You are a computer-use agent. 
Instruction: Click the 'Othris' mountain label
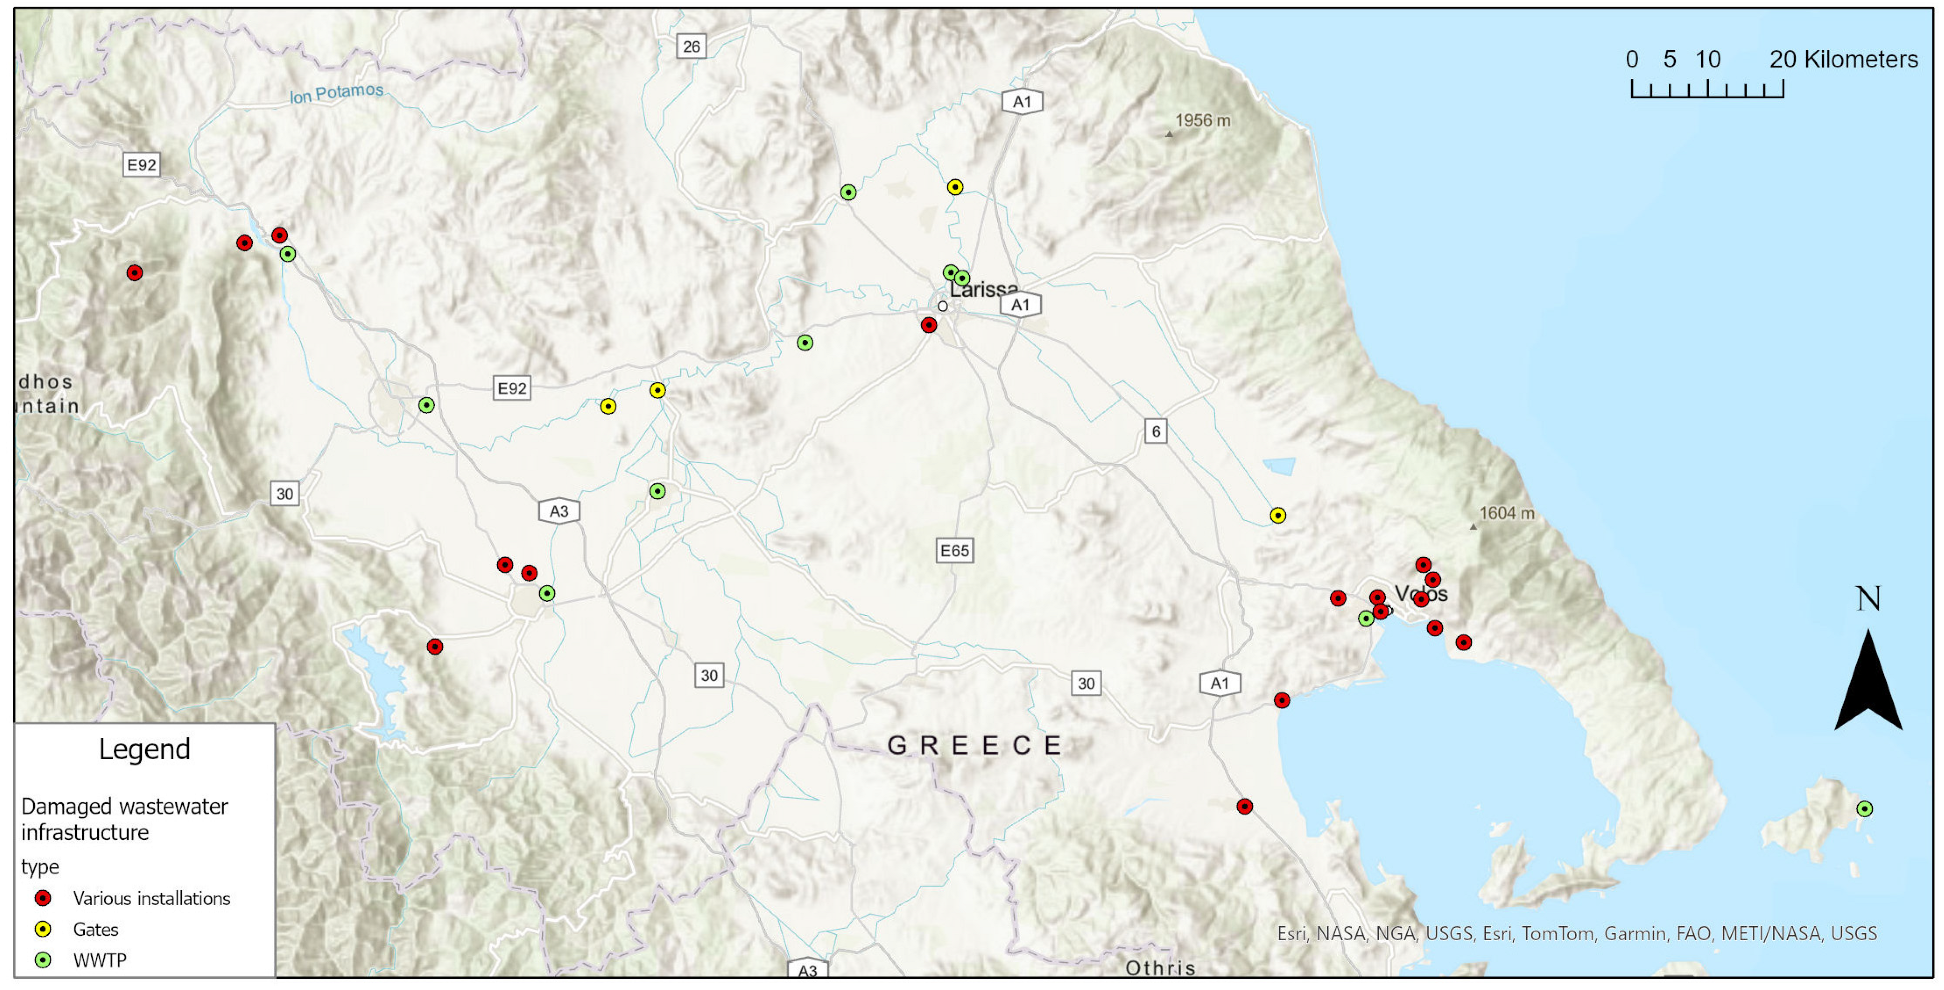[1160, 967]
